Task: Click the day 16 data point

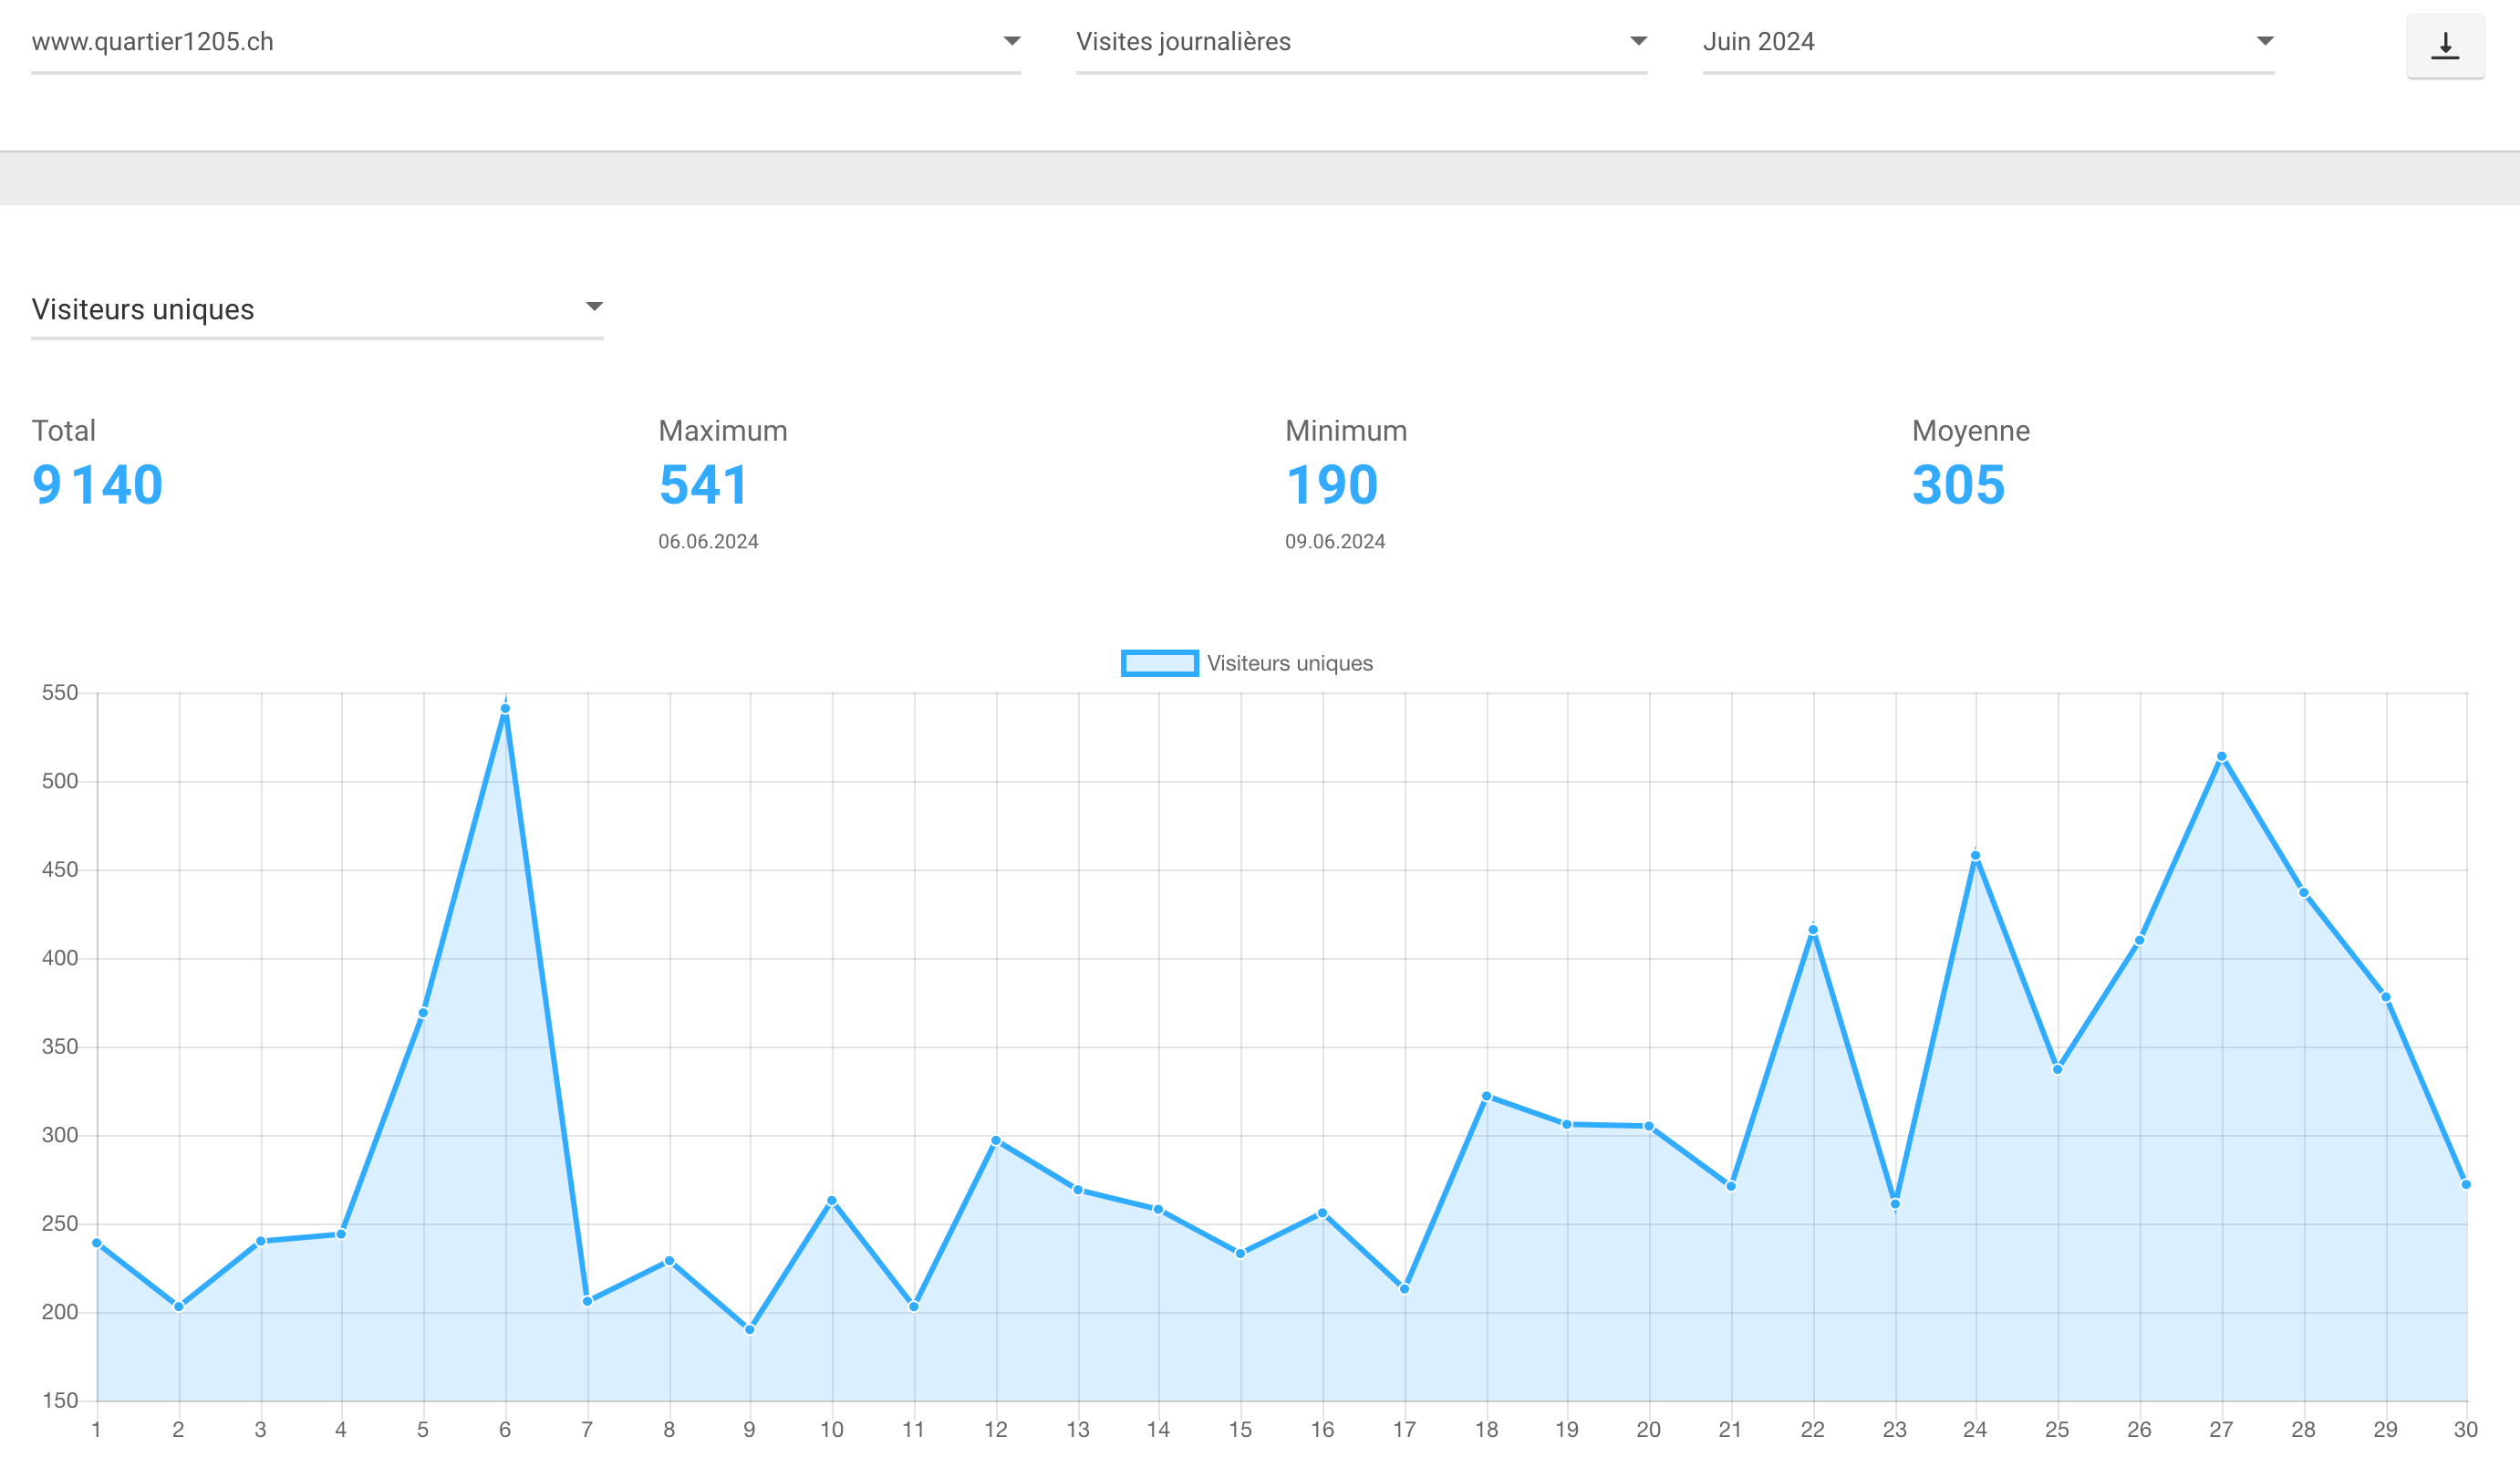Action: click(x=1322, y=1213)
